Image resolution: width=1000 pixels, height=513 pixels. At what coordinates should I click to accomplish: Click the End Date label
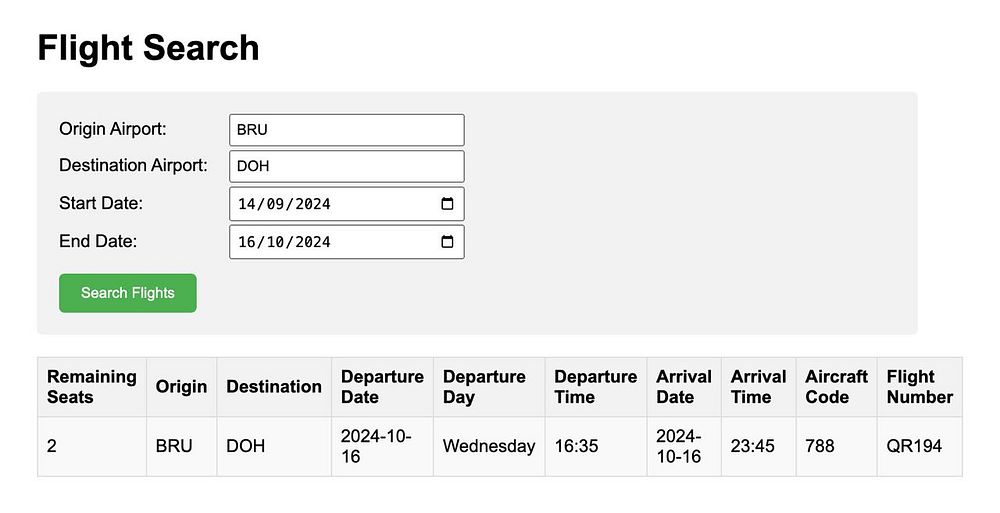click(x=98, y=241)
